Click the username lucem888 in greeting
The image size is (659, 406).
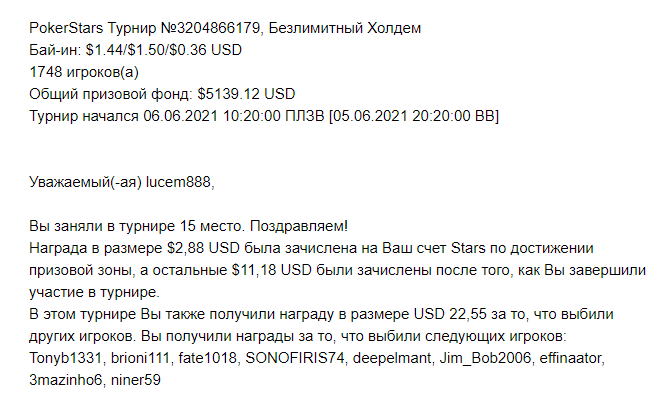tap(178, 182)
